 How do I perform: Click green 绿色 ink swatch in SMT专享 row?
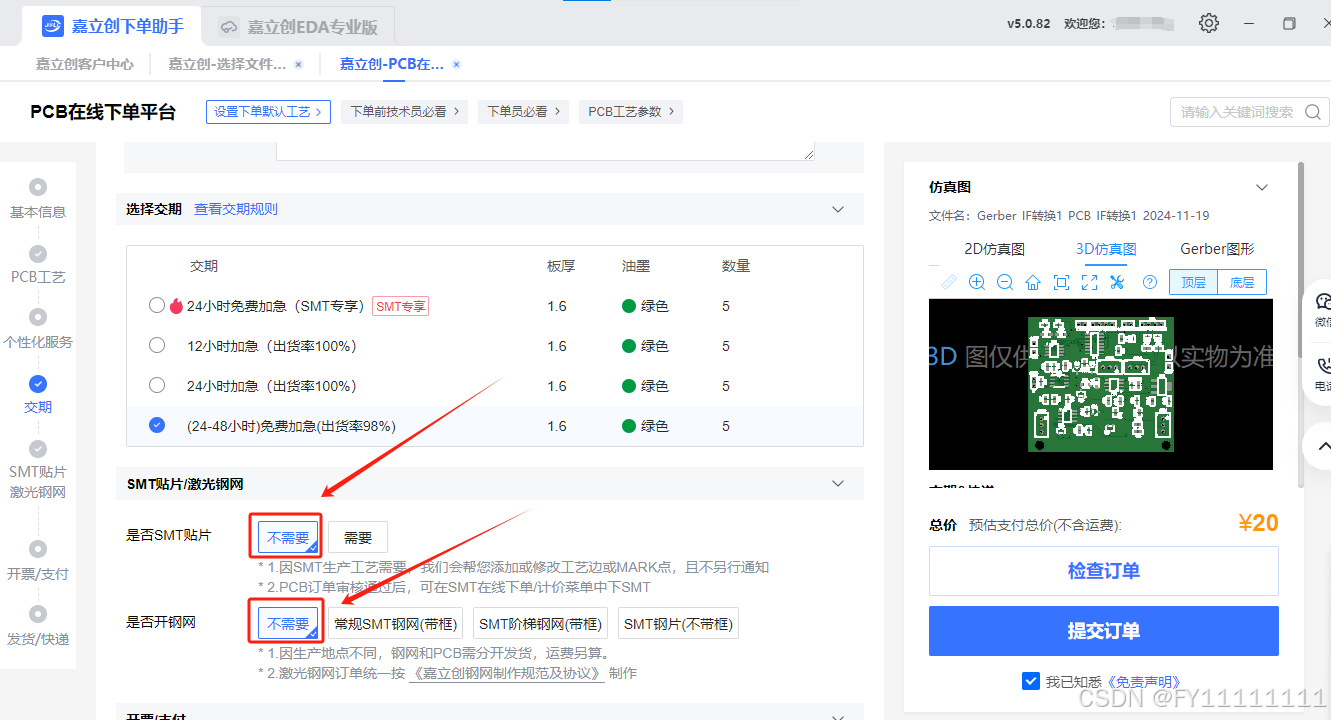click(629, 306)
